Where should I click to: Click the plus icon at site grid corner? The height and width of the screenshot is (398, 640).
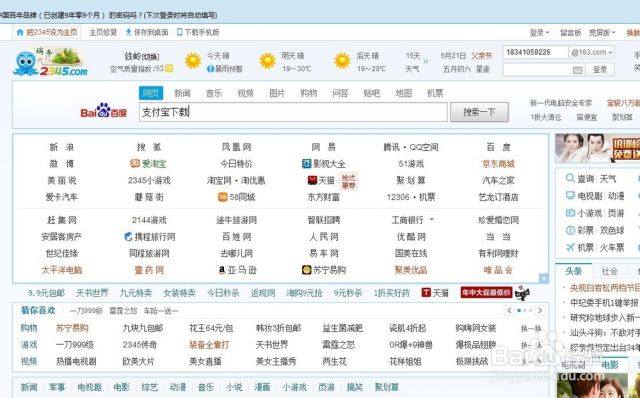coord(543,278)
